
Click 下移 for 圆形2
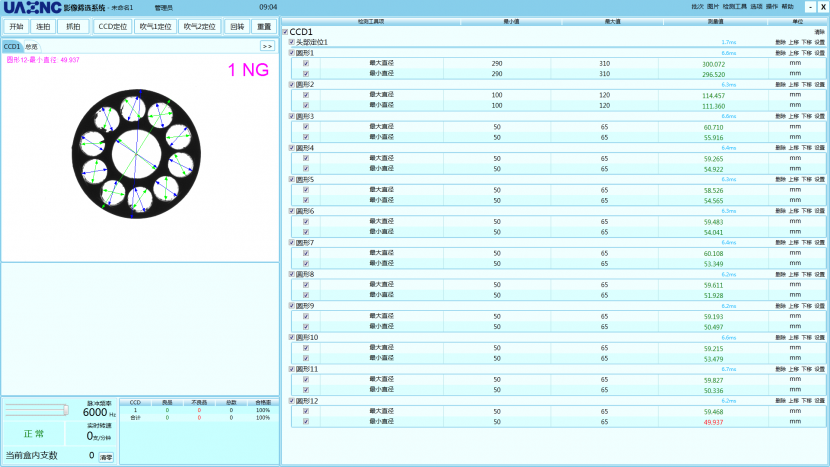[x=807, y=85]
